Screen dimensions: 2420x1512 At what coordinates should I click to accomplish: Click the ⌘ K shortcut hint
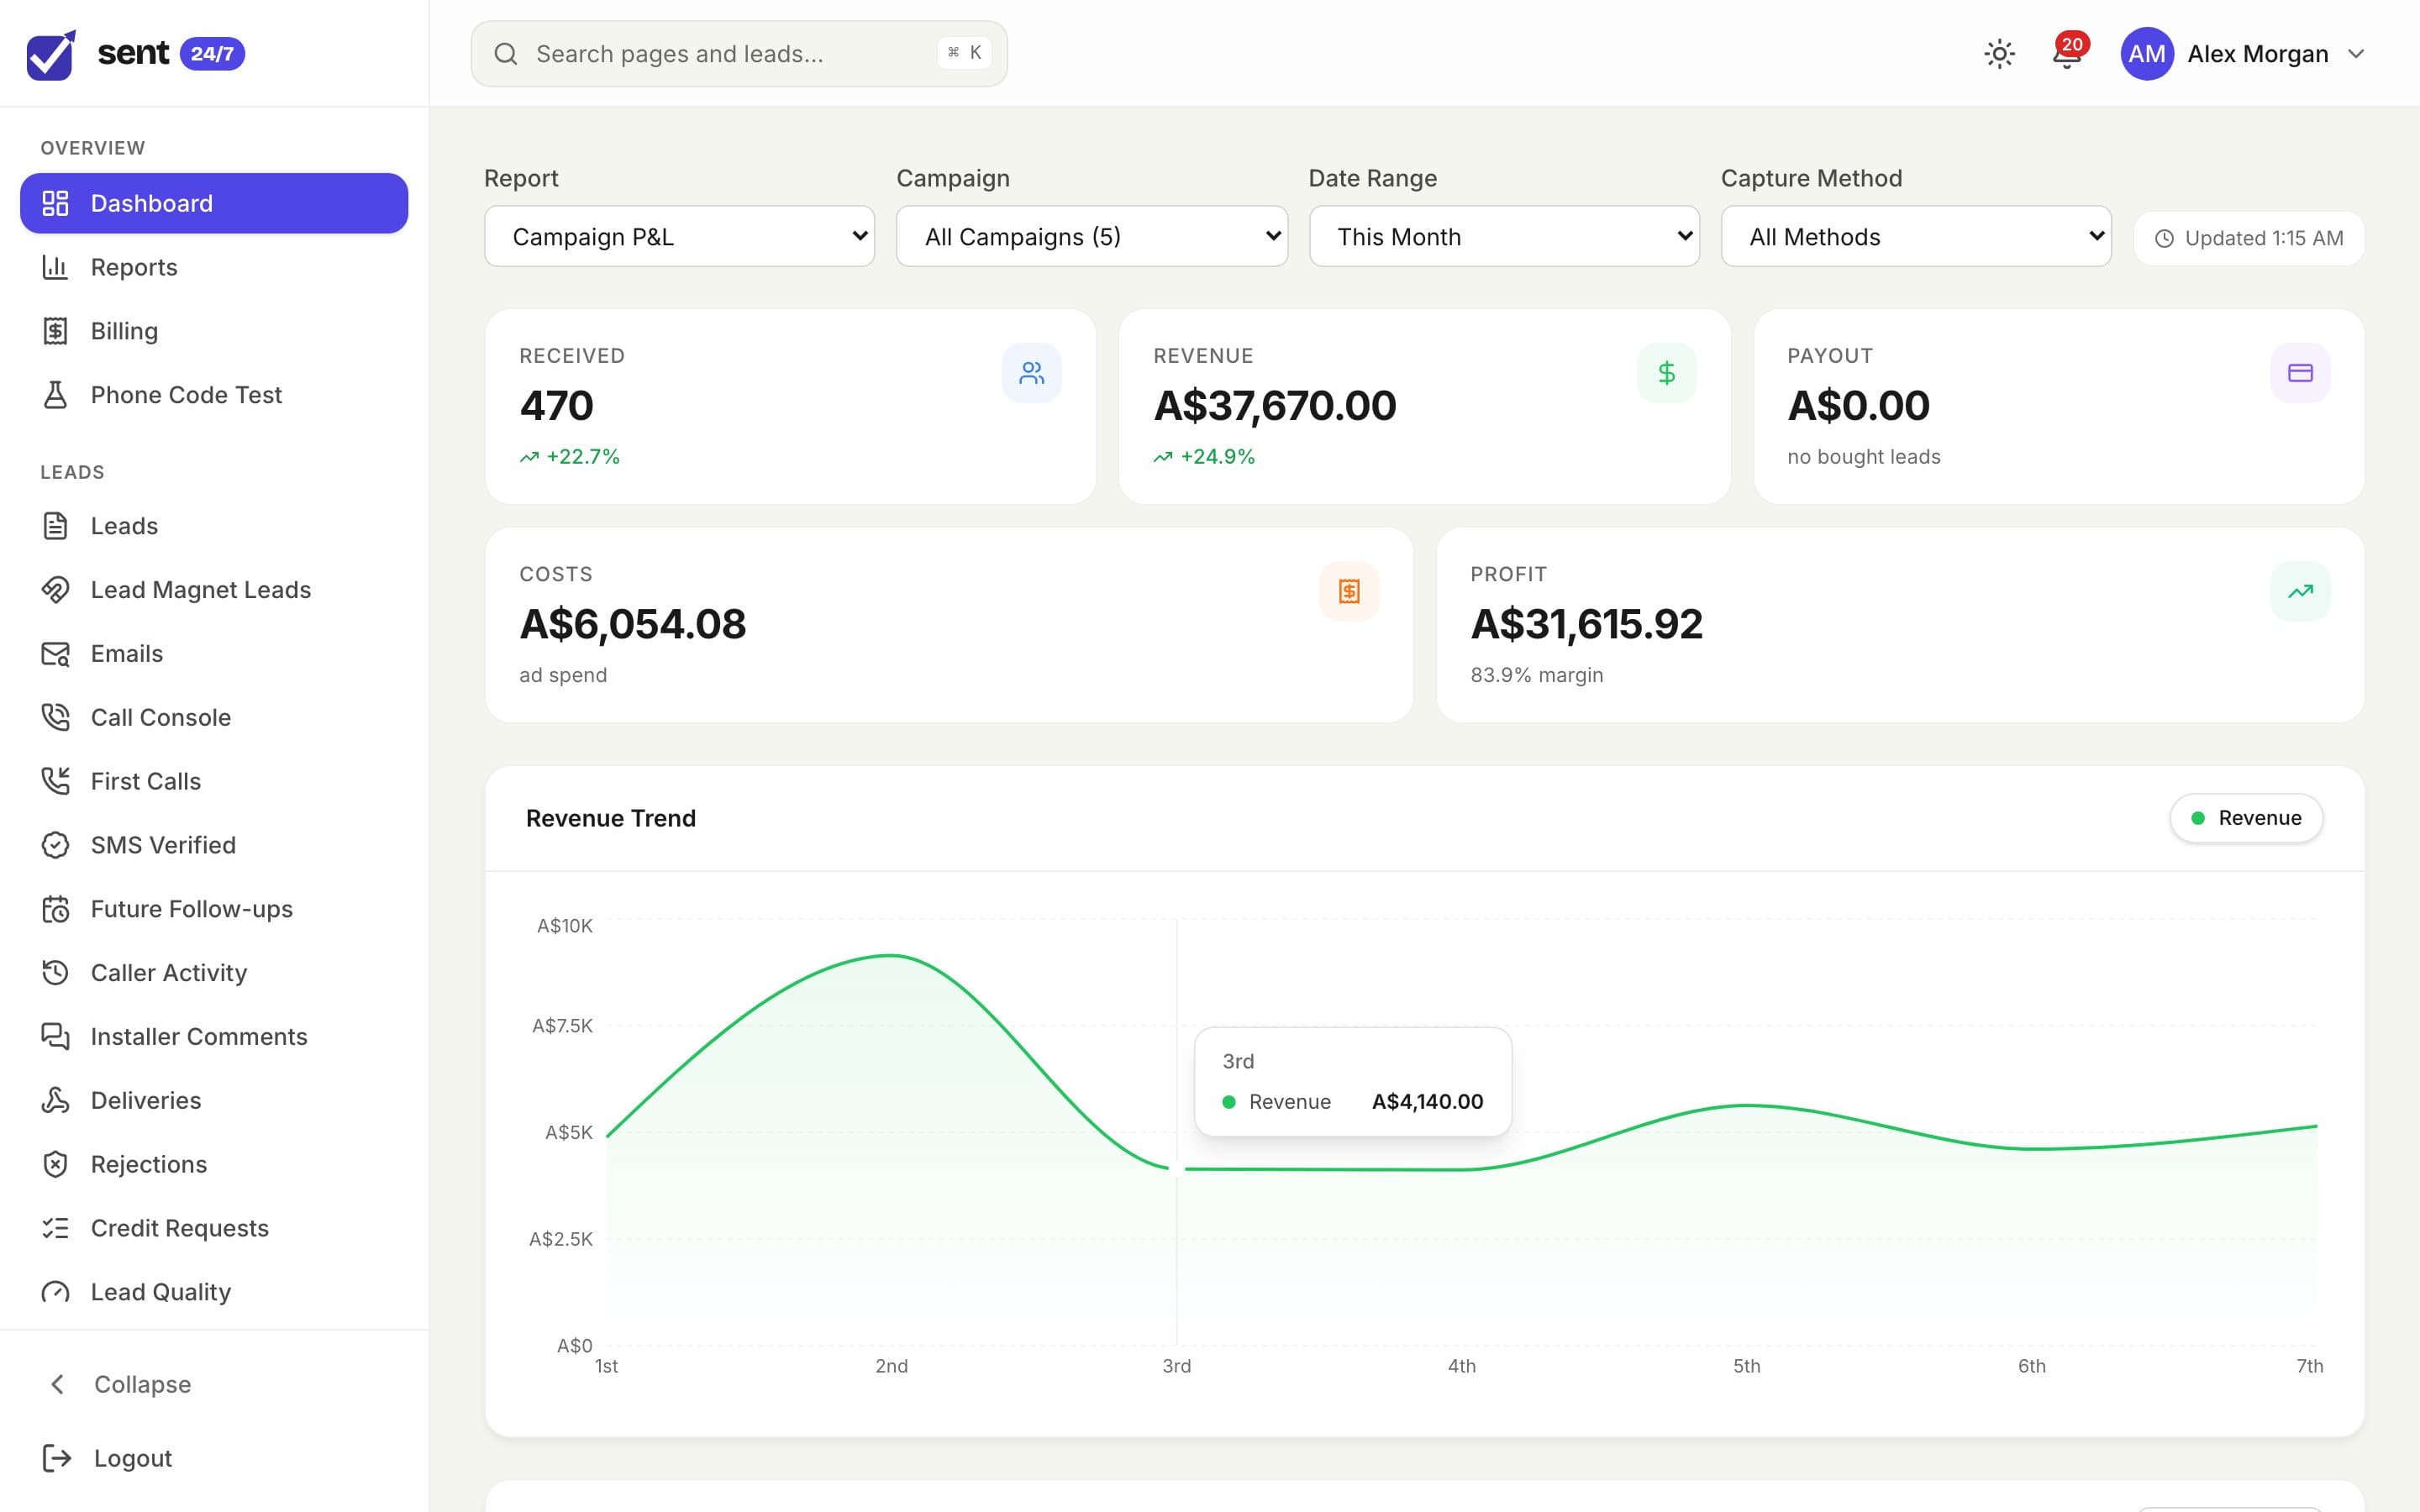tap(964, 53)
